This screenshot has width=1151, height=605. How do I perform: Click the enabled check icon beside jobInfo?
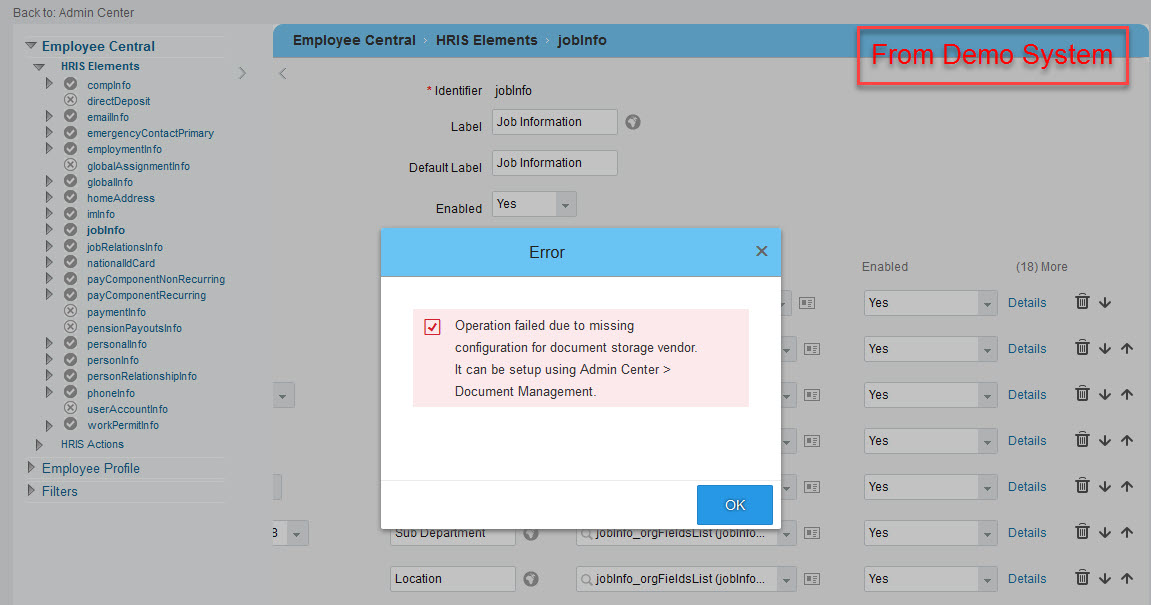(x=70, y=229)
